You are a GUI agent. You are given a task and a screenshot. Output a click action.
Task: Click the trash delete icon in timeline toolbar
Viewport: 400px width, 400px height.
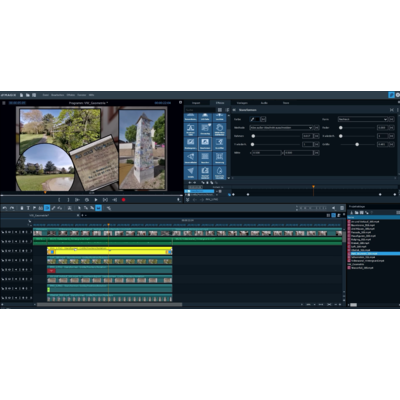click(x=22, y=208)
